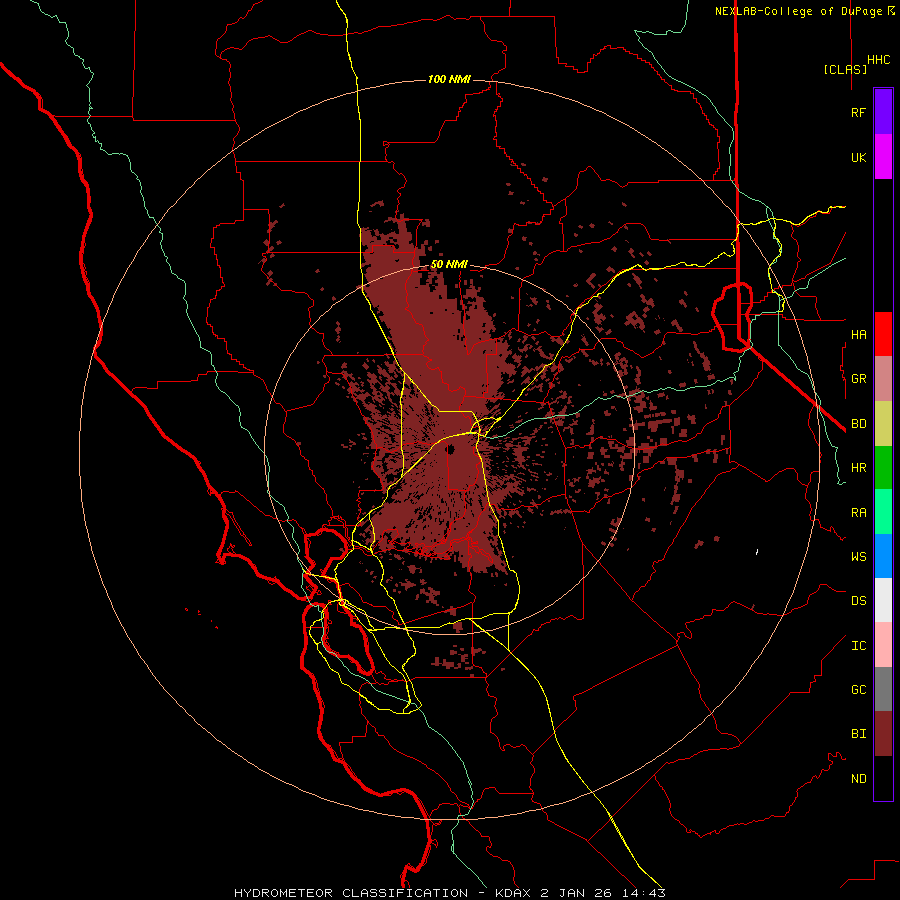Click the 'BI' legend label
This screenshot has height=900, width=900.
pos(858,734)
